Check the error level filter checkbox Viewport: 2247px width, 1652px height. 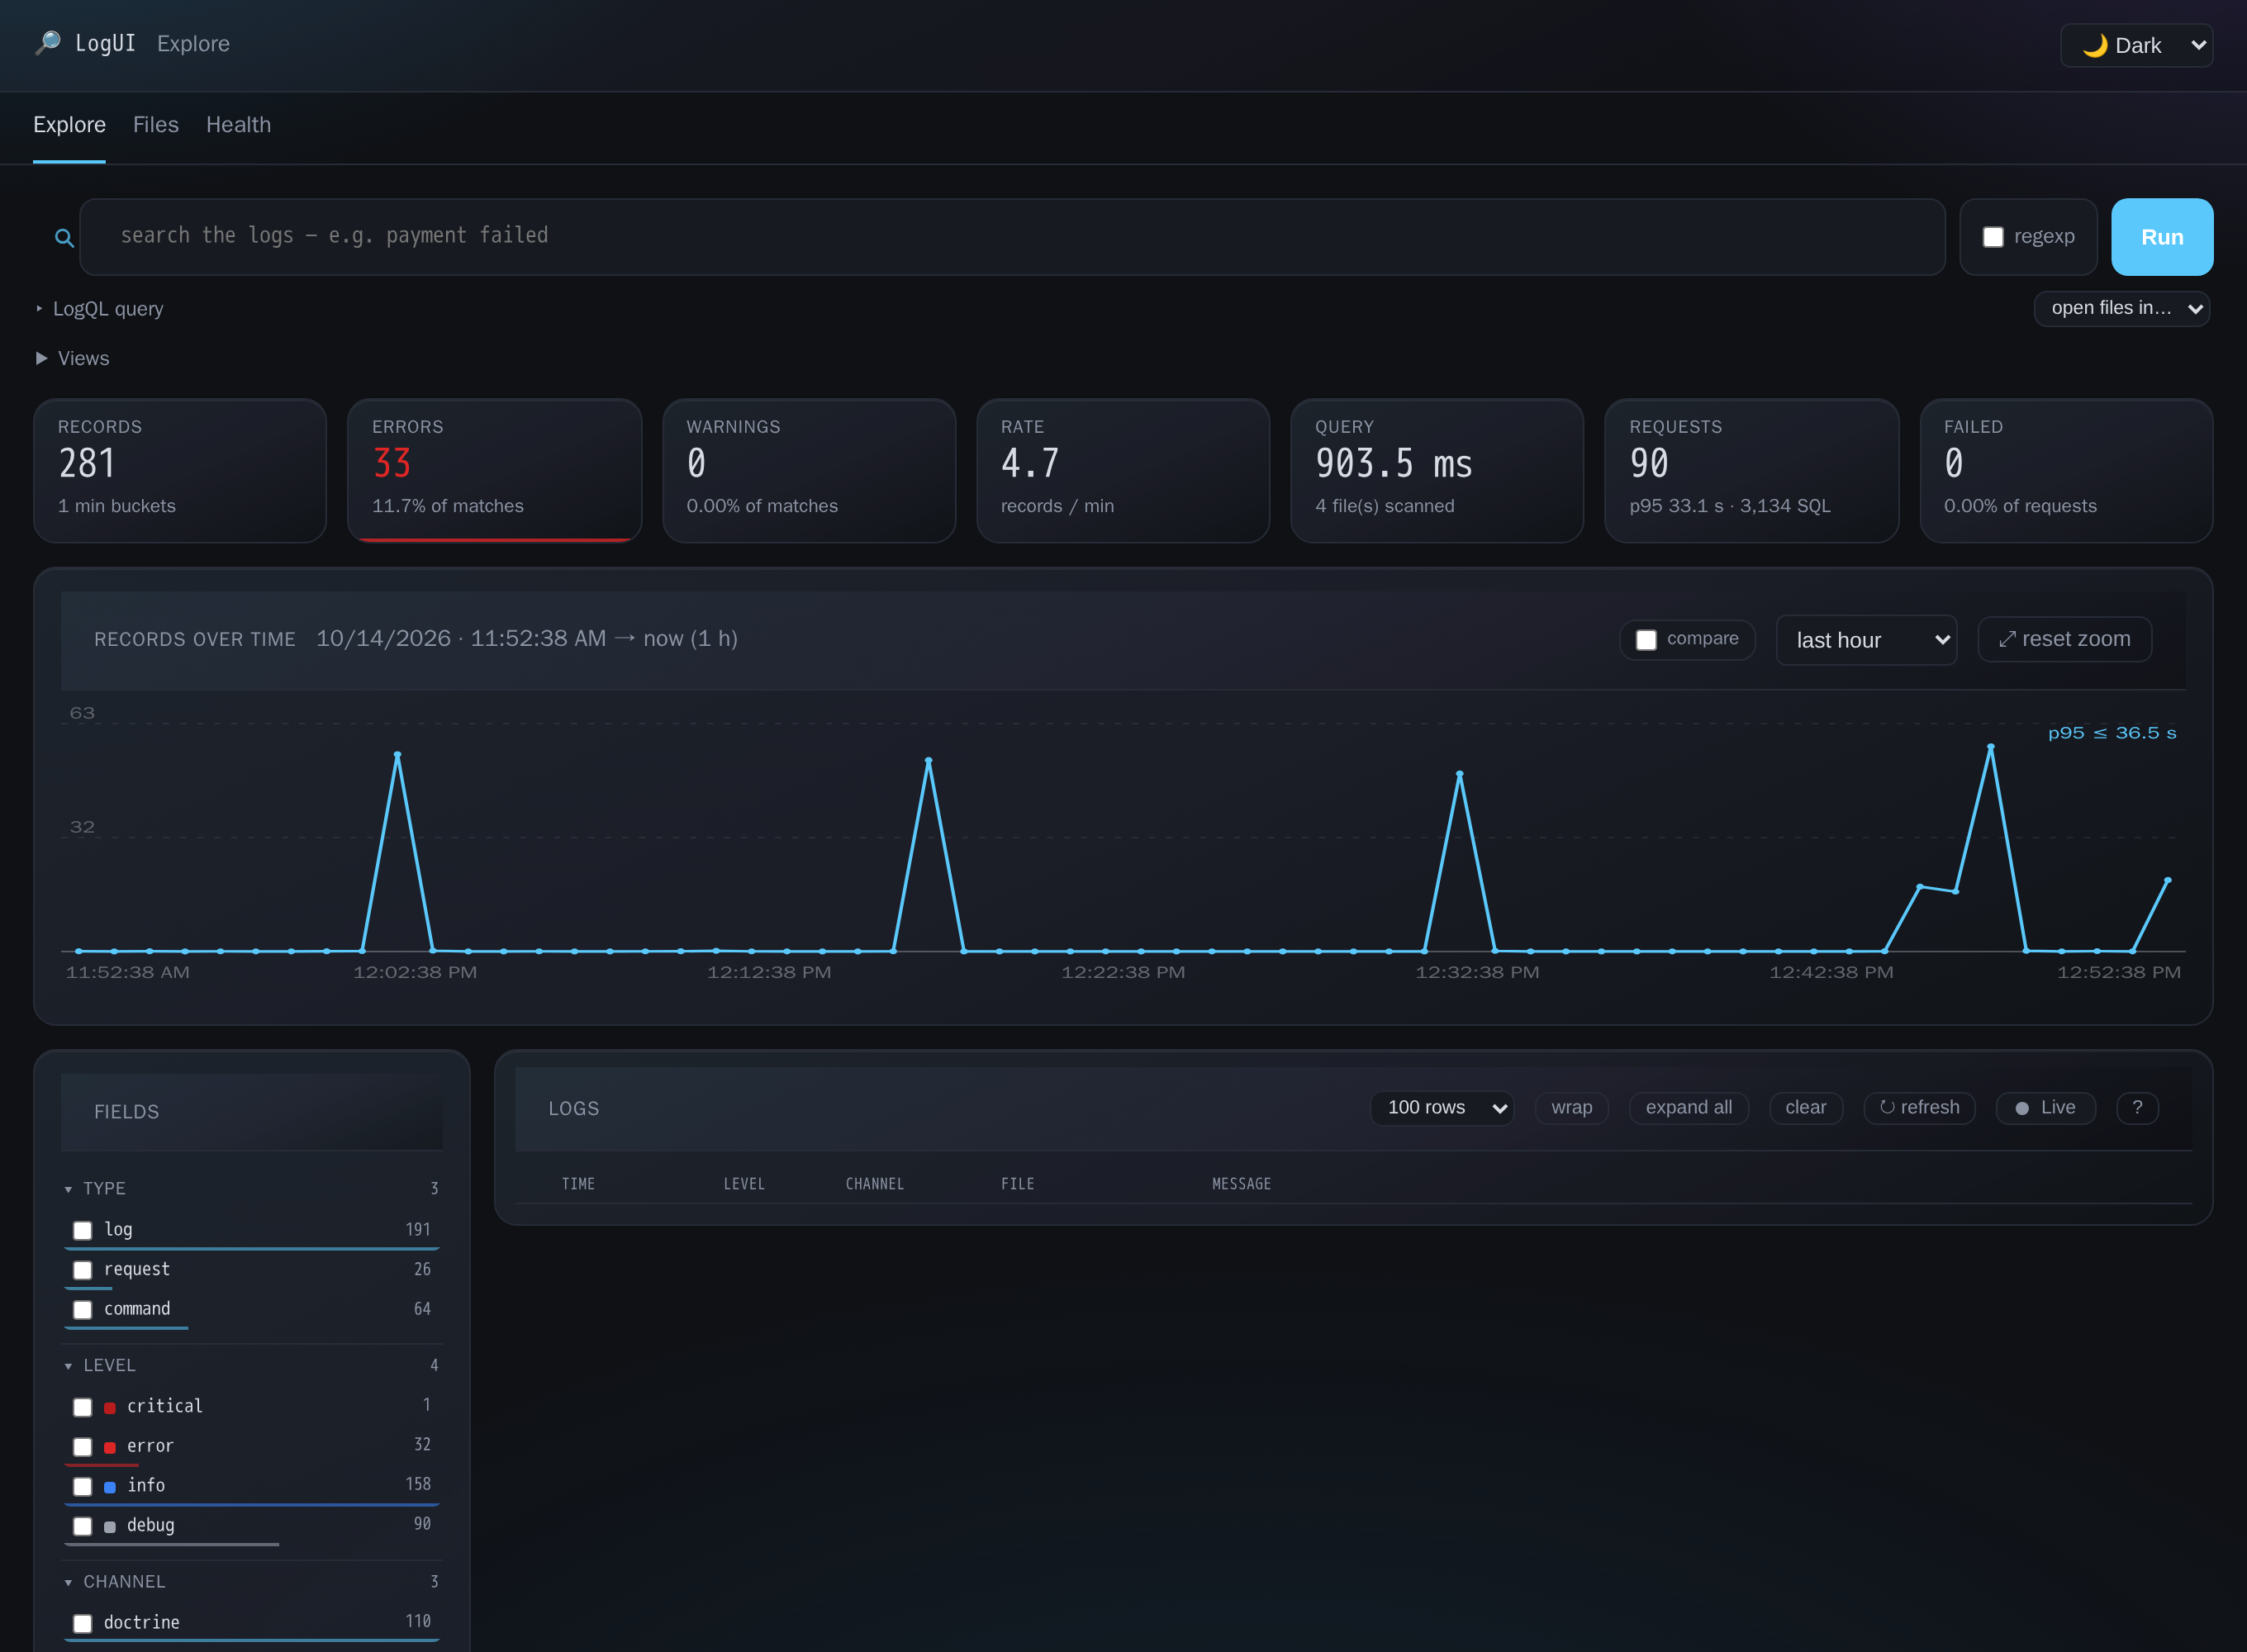coord(83,1447)
